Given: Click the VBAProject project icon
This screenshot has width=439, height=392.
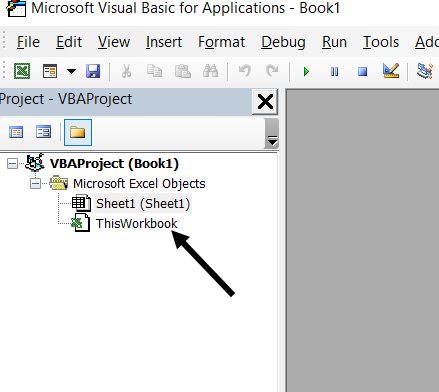Looking at the screenshot, I should point(35,163).
